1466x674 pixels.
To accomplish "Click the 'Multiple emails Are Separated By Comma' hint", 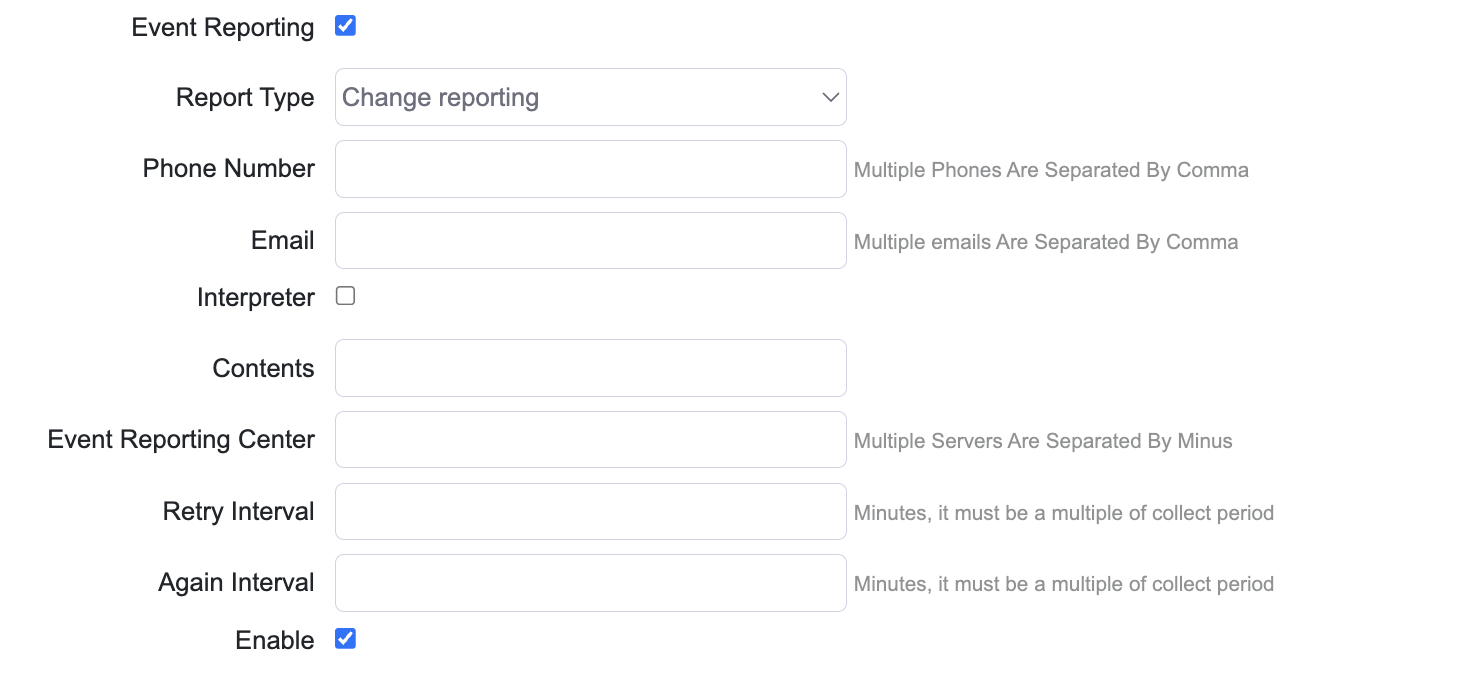I will coord(1046,242).
